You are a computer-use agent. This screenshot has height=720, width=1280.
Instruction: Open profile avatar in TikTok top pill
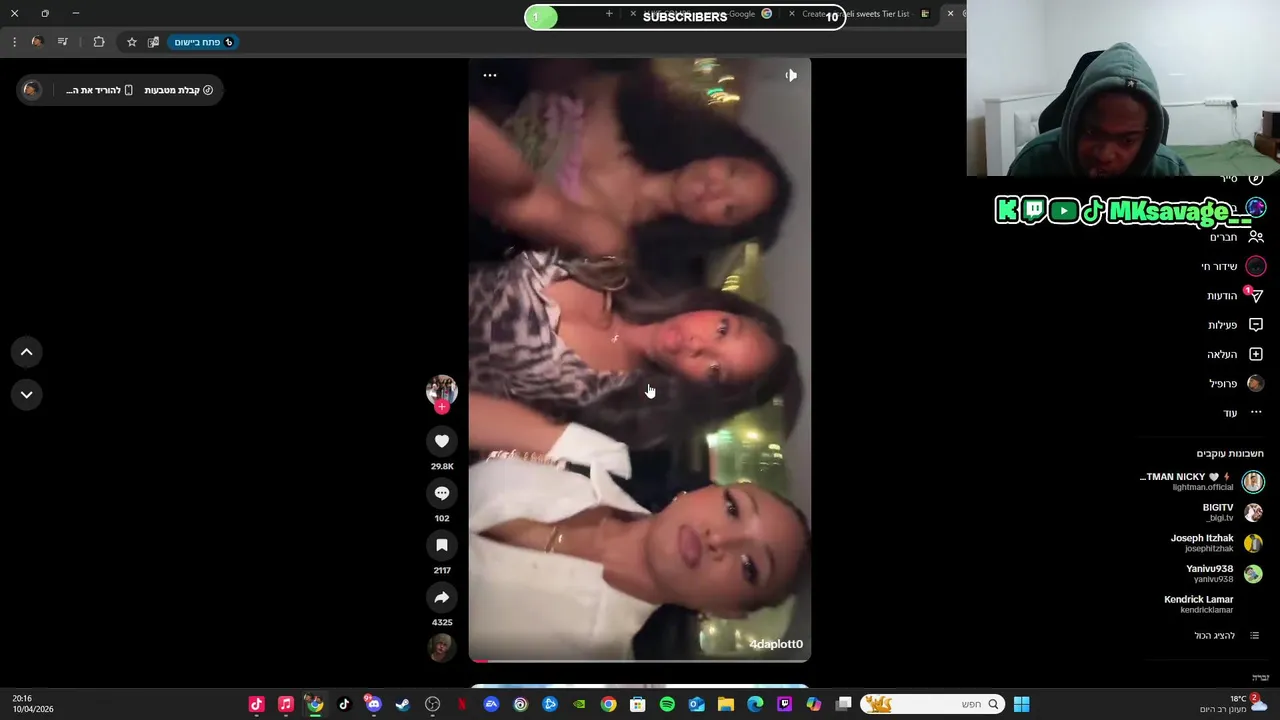point(32,90)
